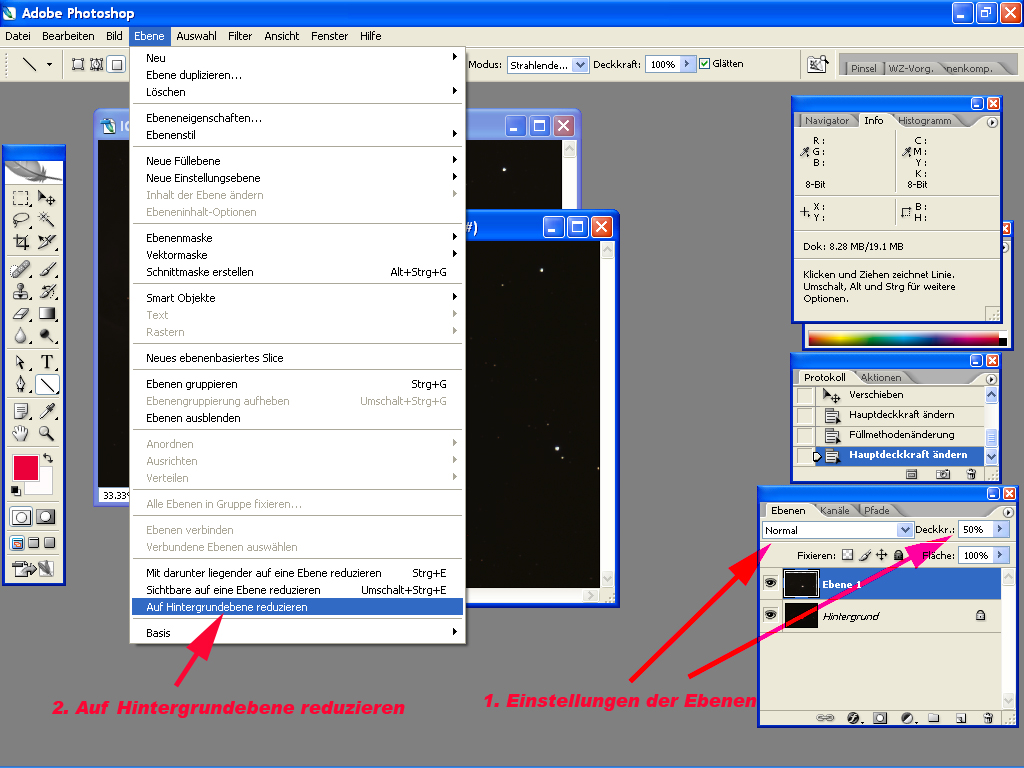The height and width of the screenshot is (768, 1024).
Task: Create new snapshot in Protokoll panel
Action: [x=942, y=473]
